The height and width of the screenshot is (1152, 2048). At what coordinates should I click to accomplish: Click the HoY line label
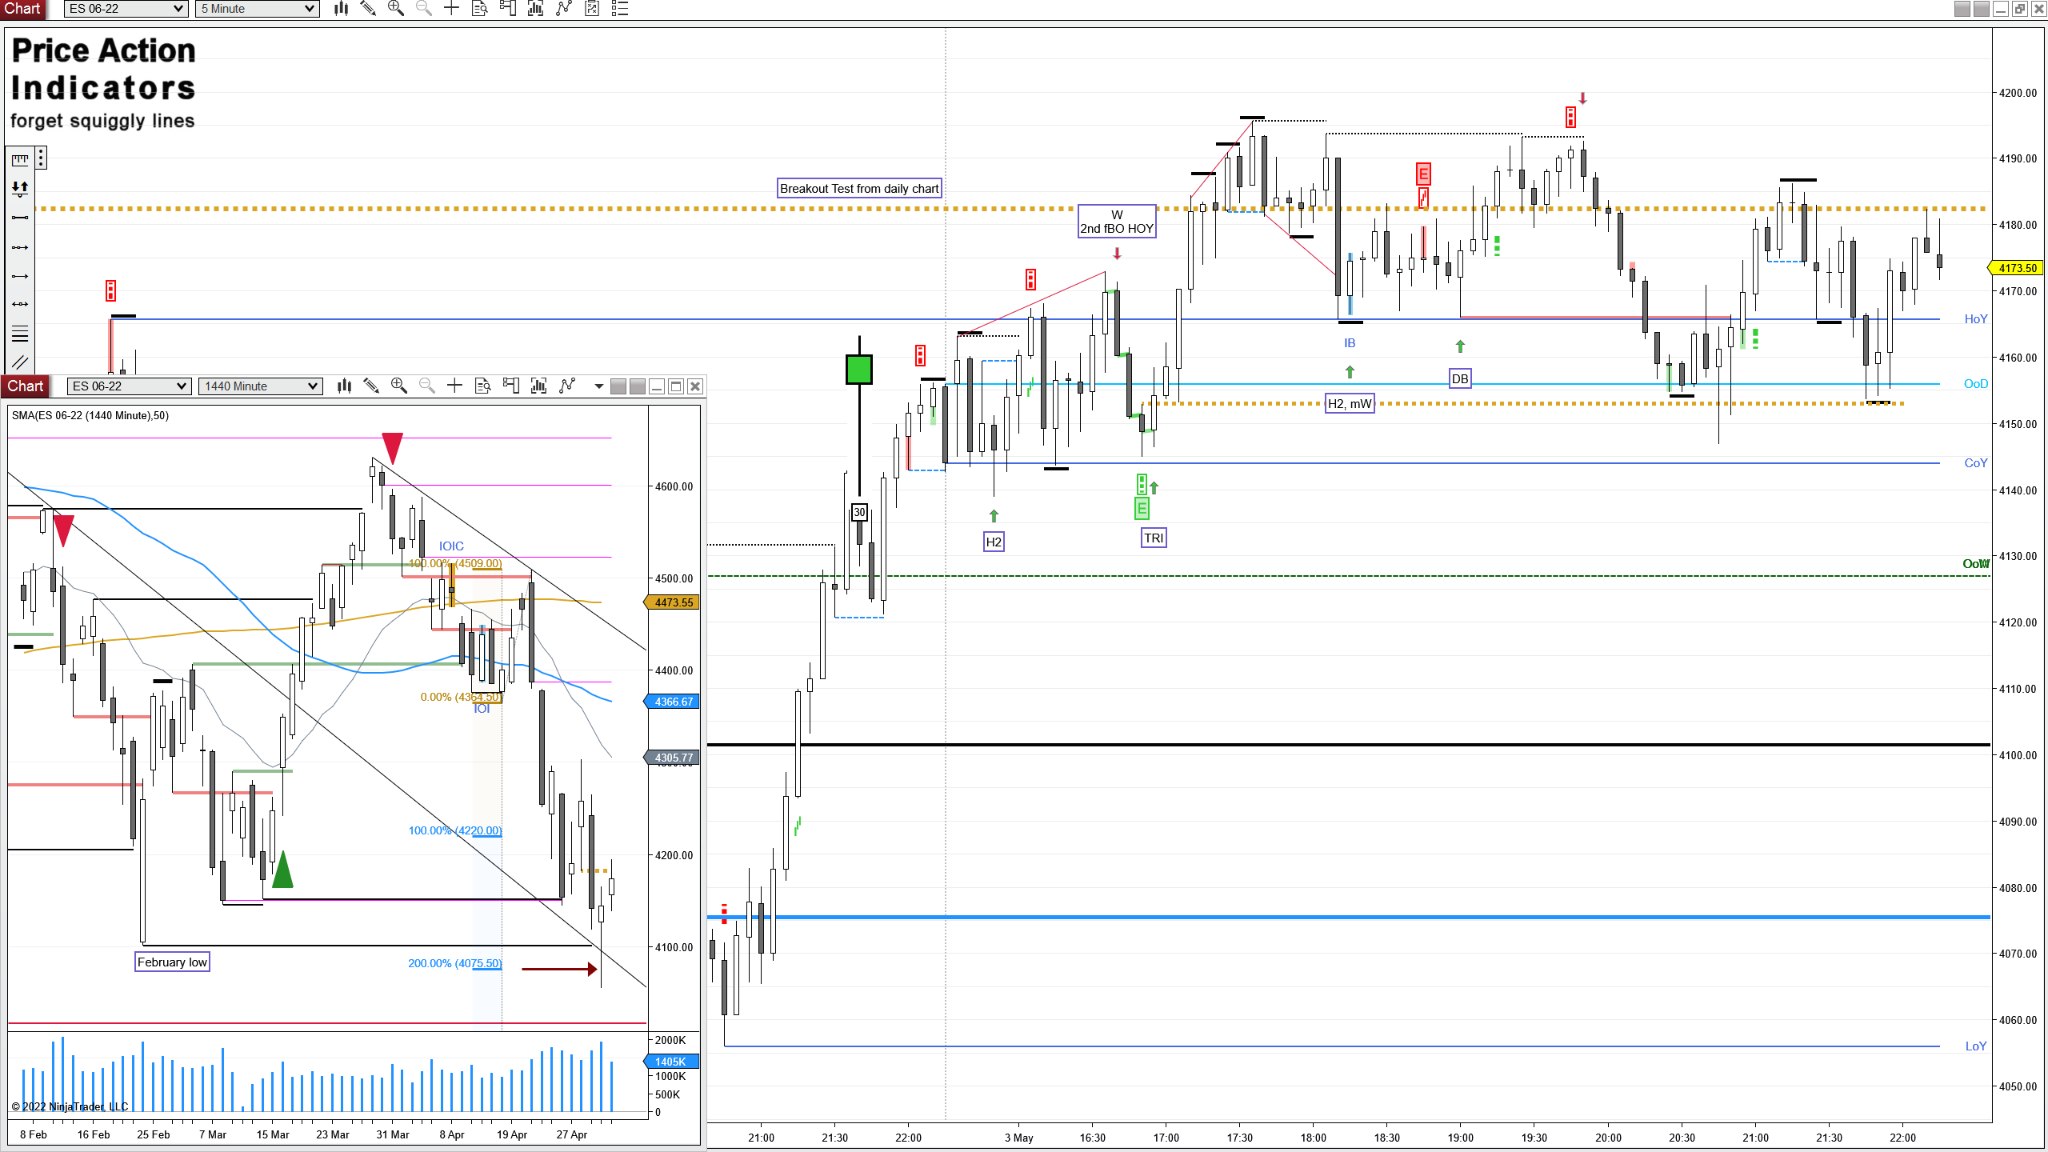(1975, 319)
